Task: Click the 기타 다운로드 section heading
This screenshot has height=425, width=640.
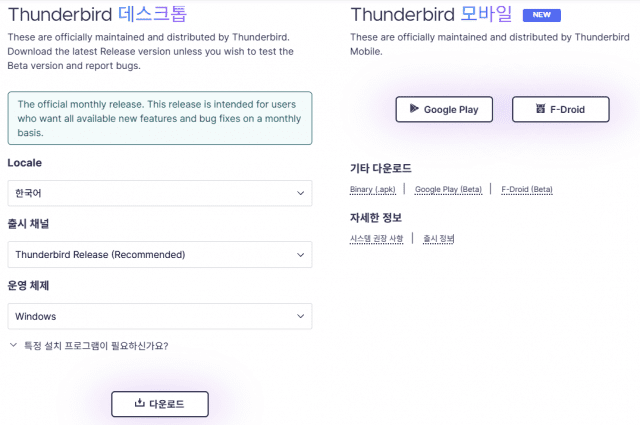Action: (380, 168)
